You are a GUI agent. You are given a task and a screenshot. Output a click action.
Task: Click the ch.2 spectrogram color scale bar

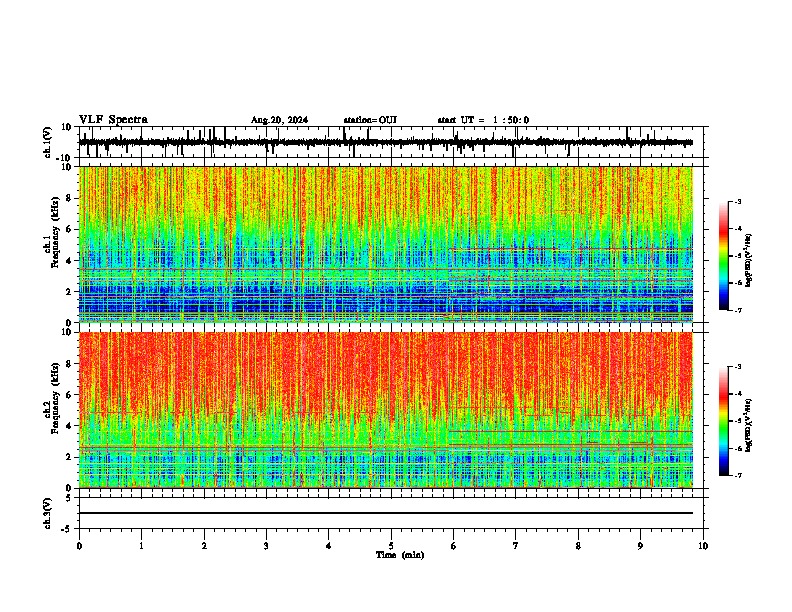point(723,421)
